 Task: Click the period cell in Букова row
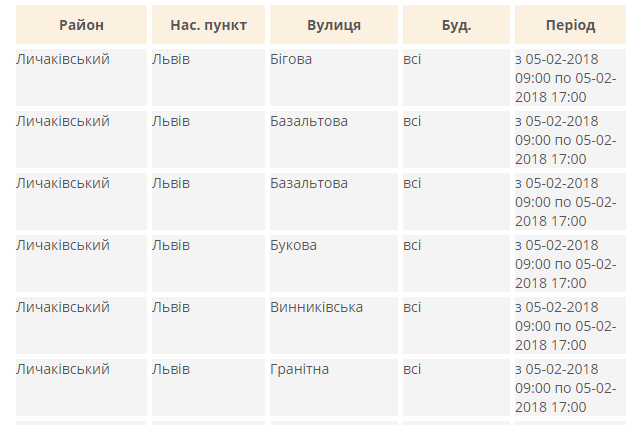click(566, 263)
